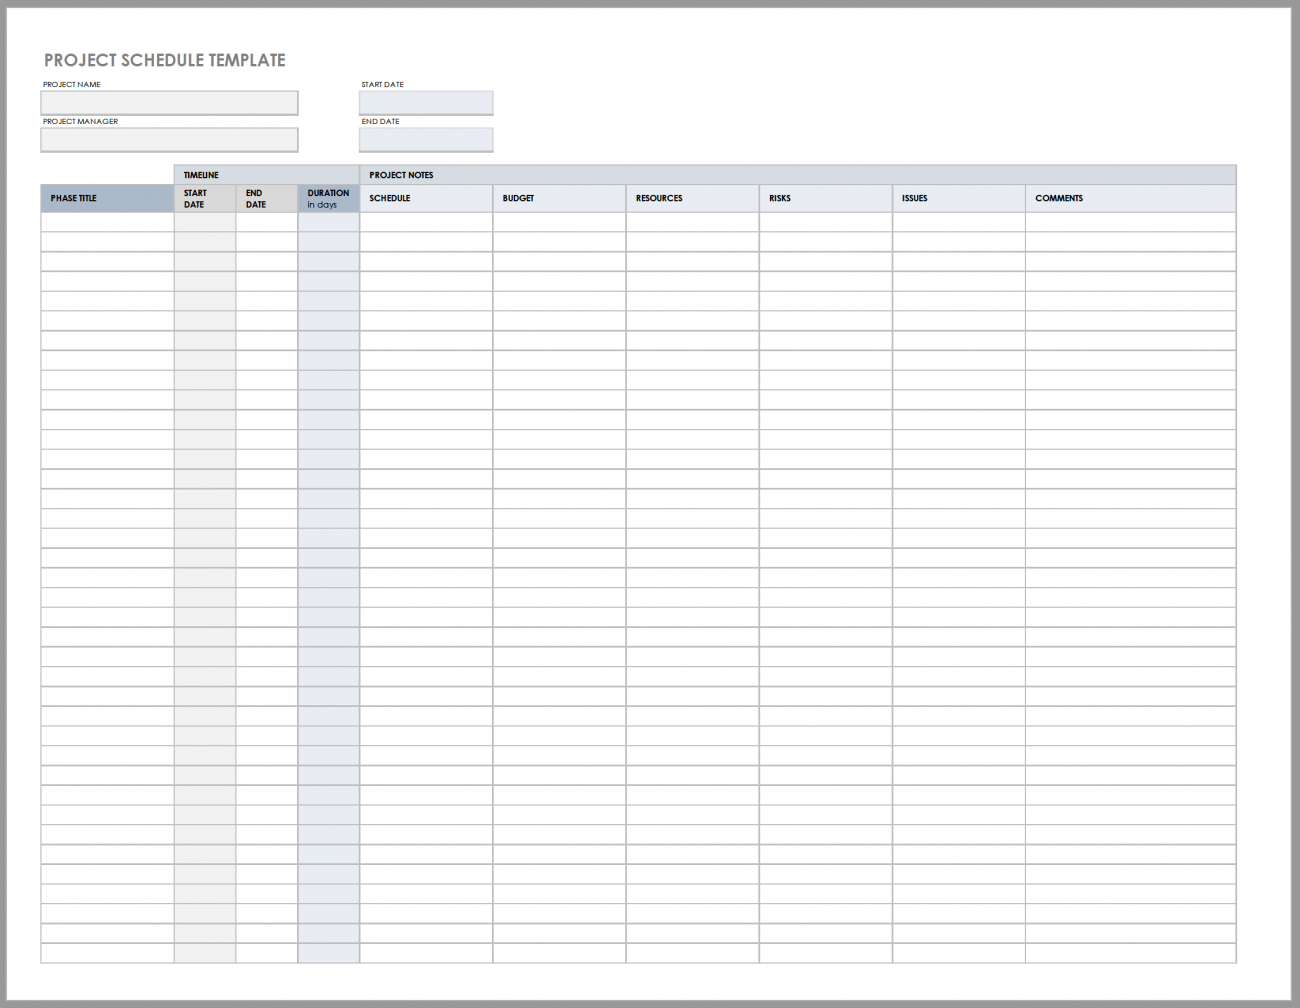
Task: Select the Resources column header
Action: point(691,198)
